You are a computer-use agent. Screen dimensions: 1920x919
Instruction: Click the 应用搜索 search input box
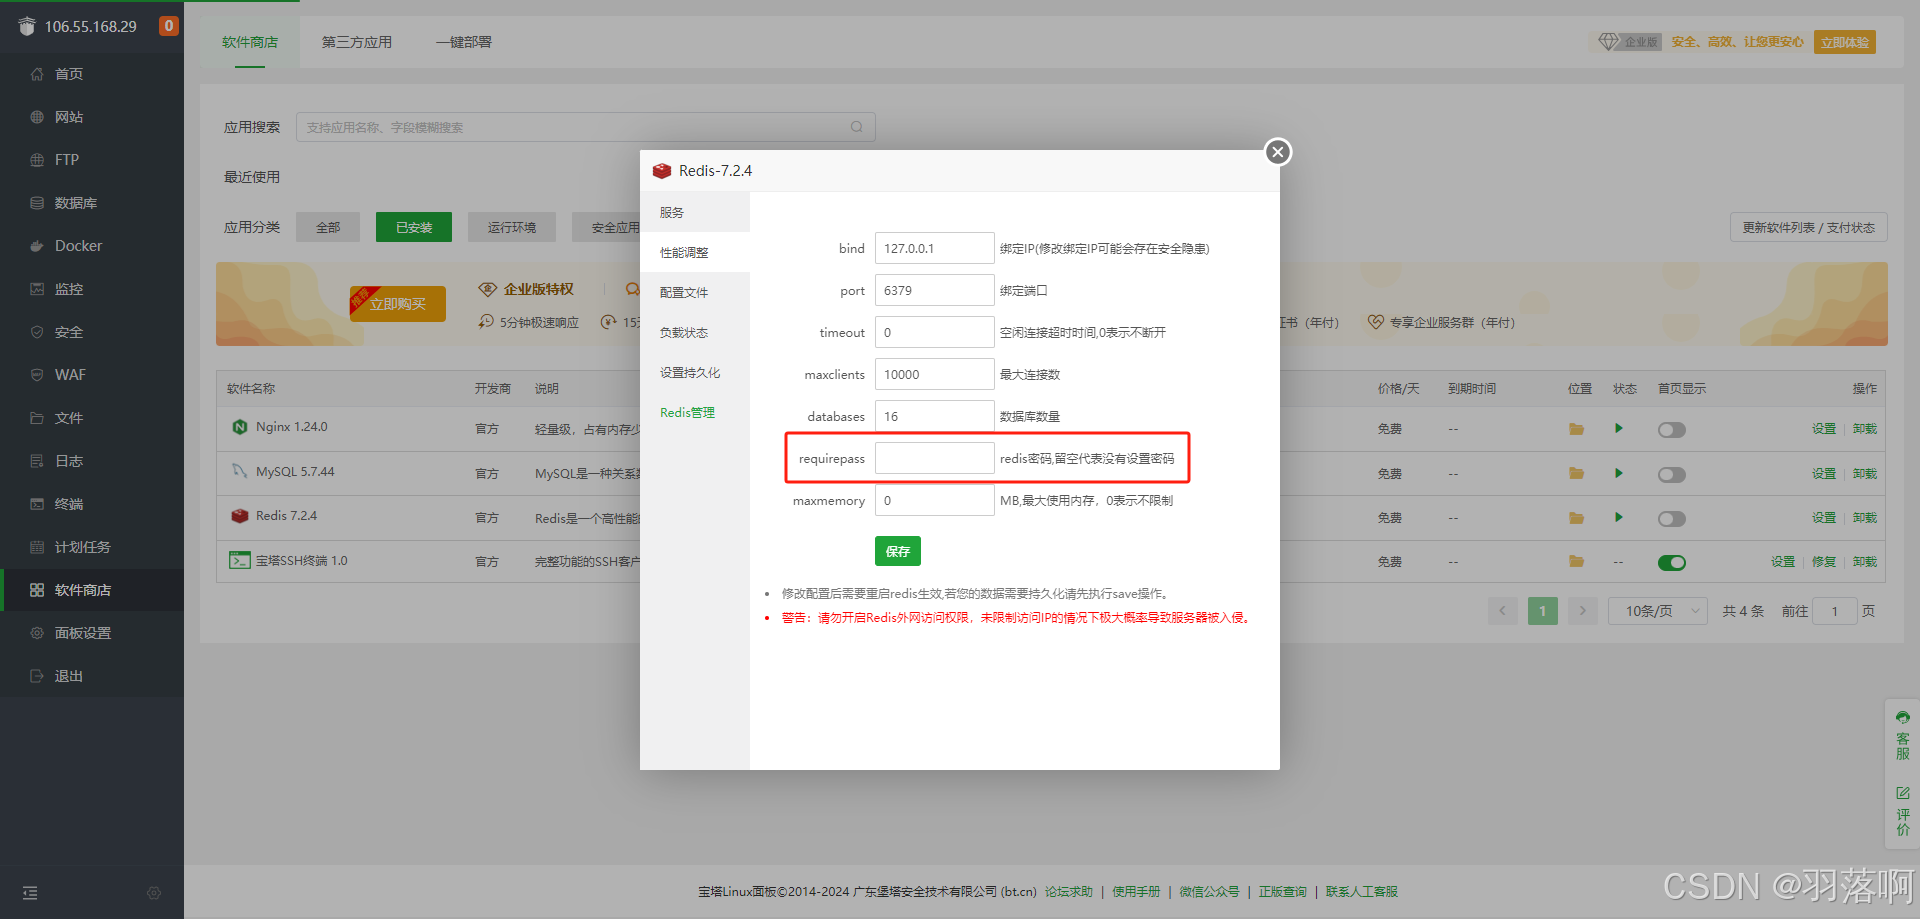(586, 127)
